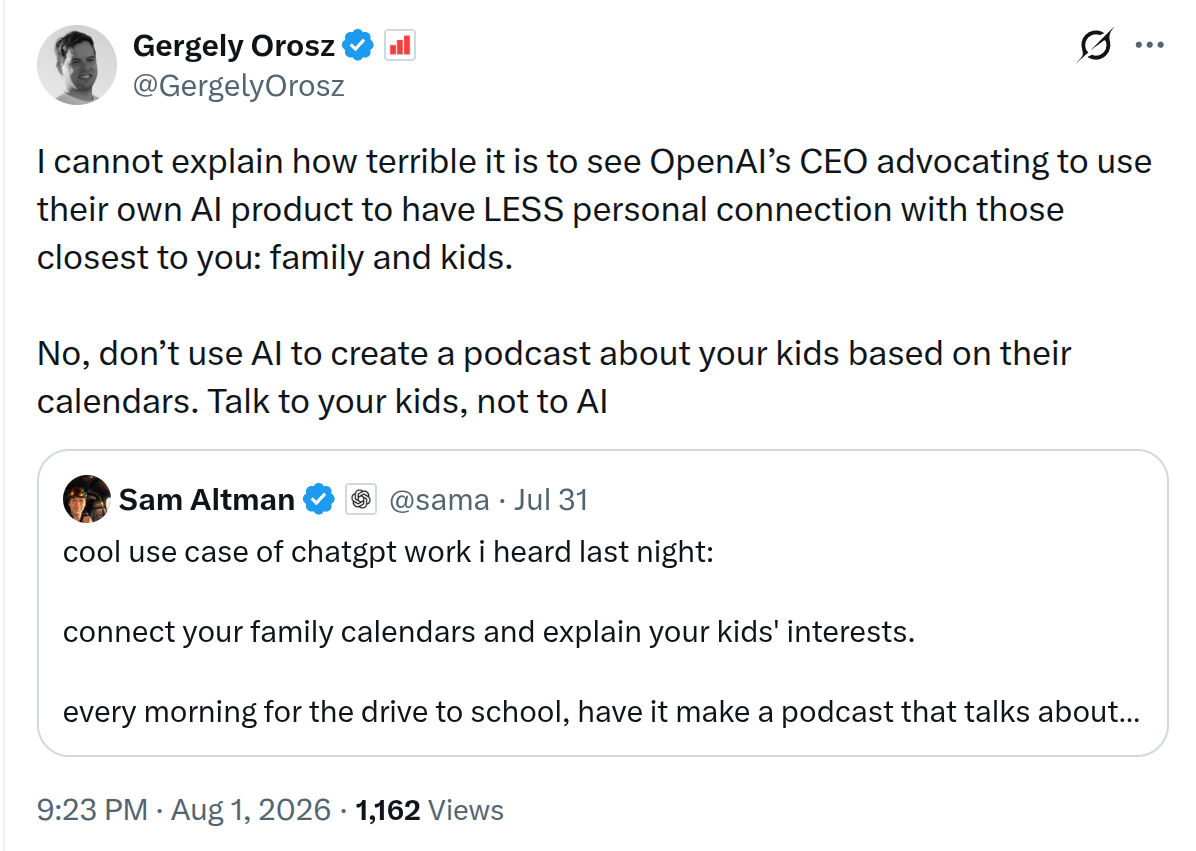Open quoted tweet line 'cool use case of chatgpt'
1196x851 pixels.
pos(388,552)
